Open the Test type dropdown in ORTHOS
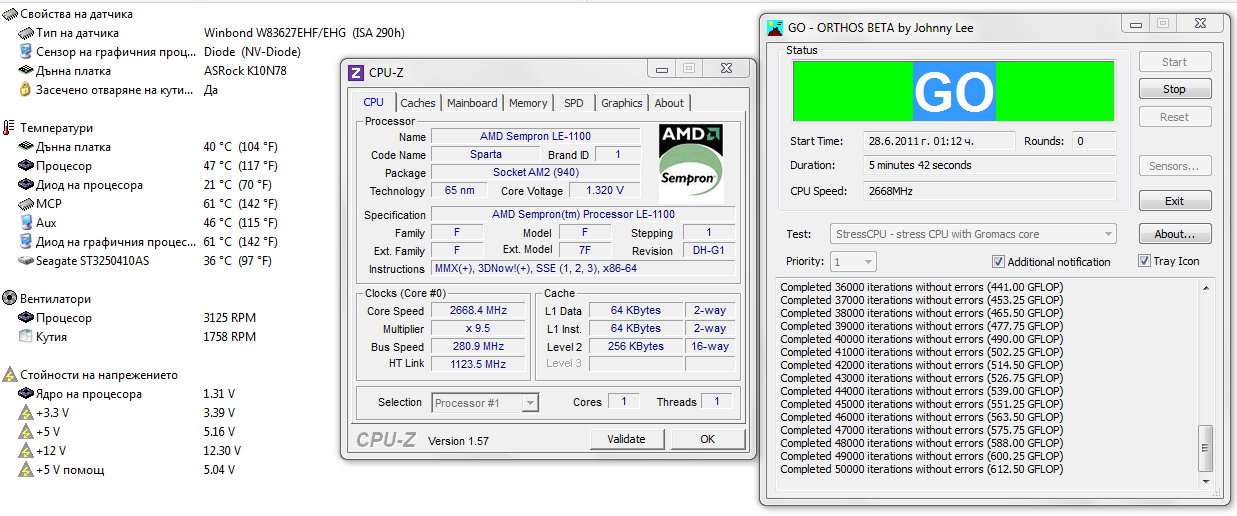 (x=973, y=234)
